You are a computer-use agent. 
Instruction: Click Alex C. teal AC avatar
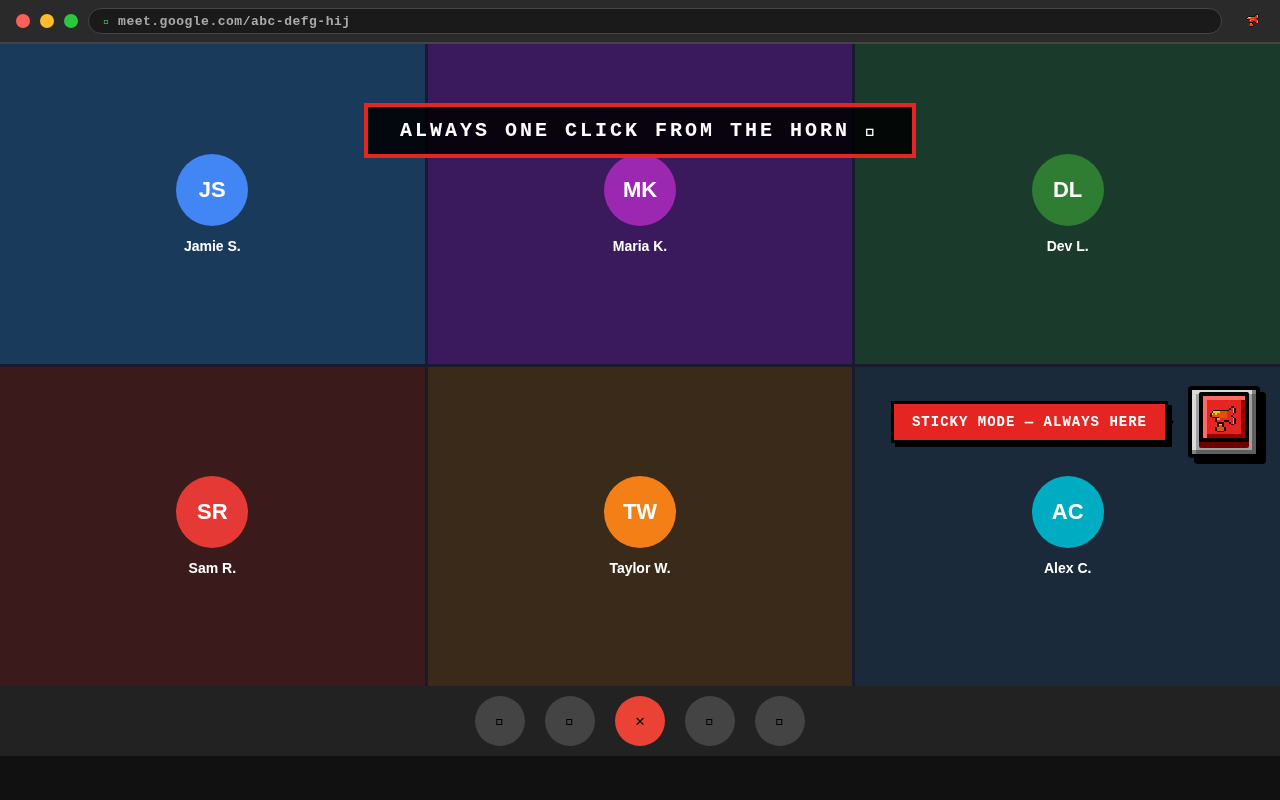point(1068,512)
